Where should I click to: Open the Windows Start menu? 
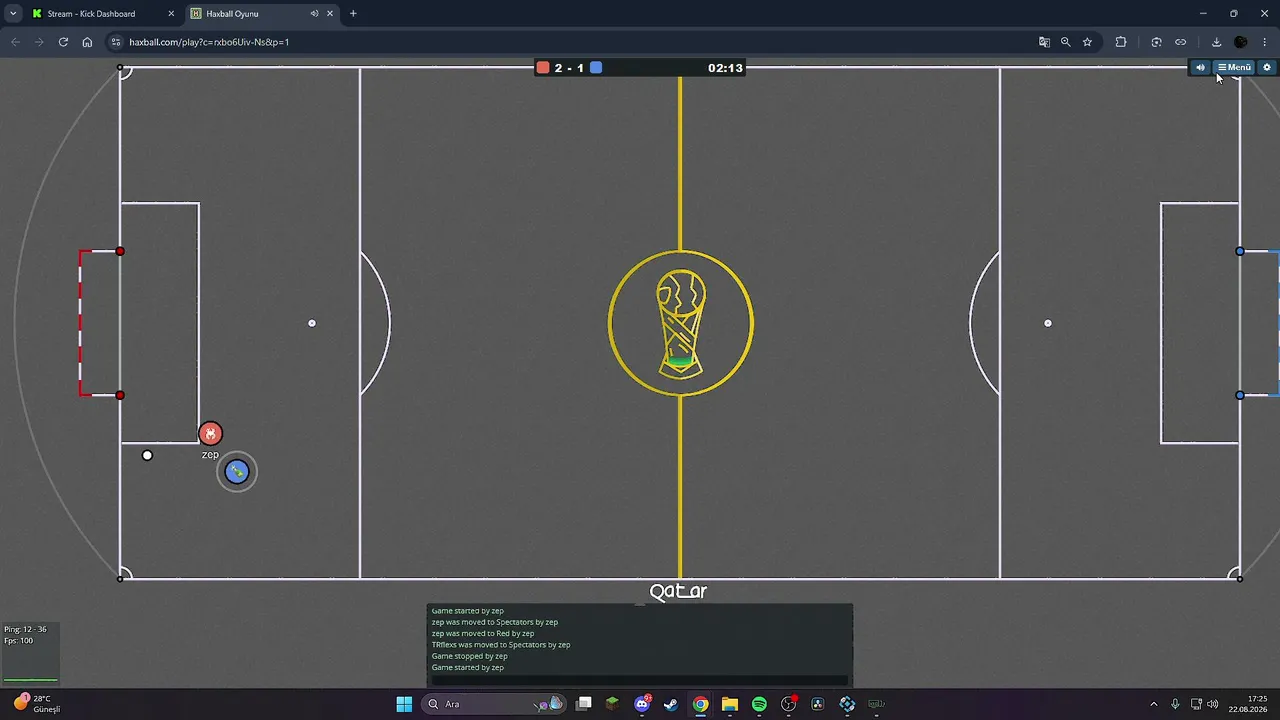[x=404, y=704]
